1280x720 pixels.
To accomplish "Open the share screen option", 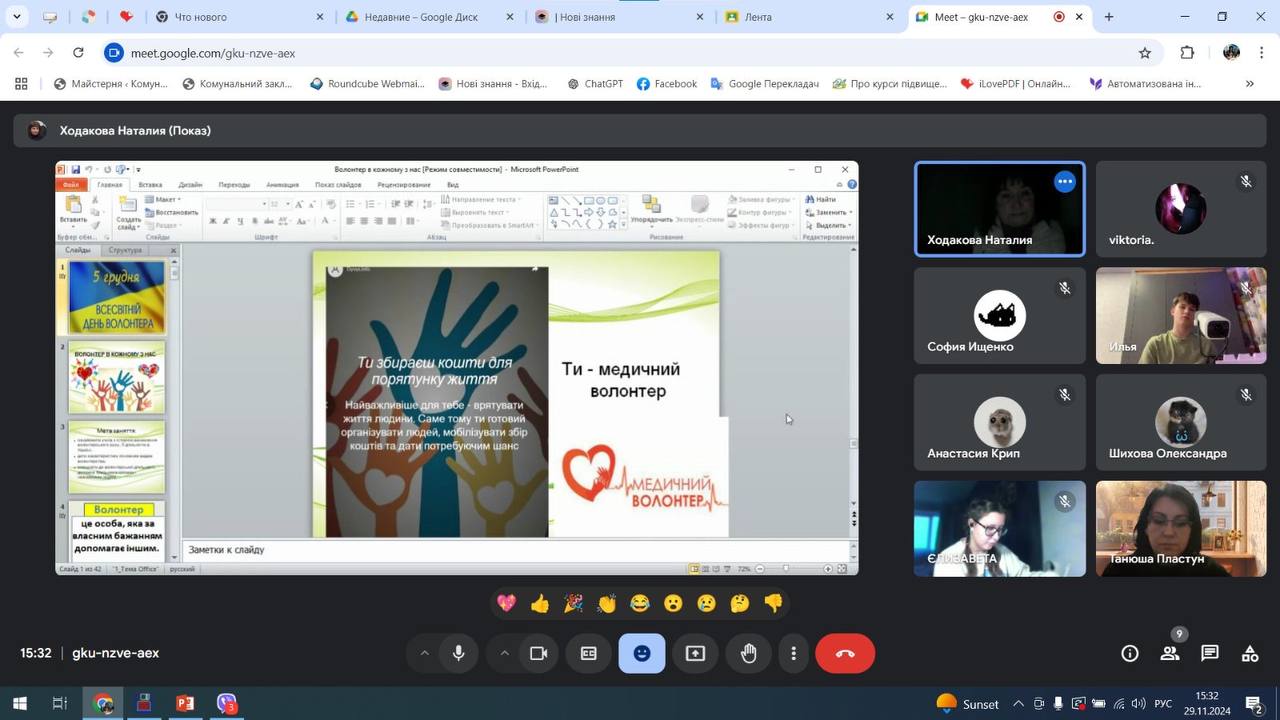I will [x=695, y=653].
